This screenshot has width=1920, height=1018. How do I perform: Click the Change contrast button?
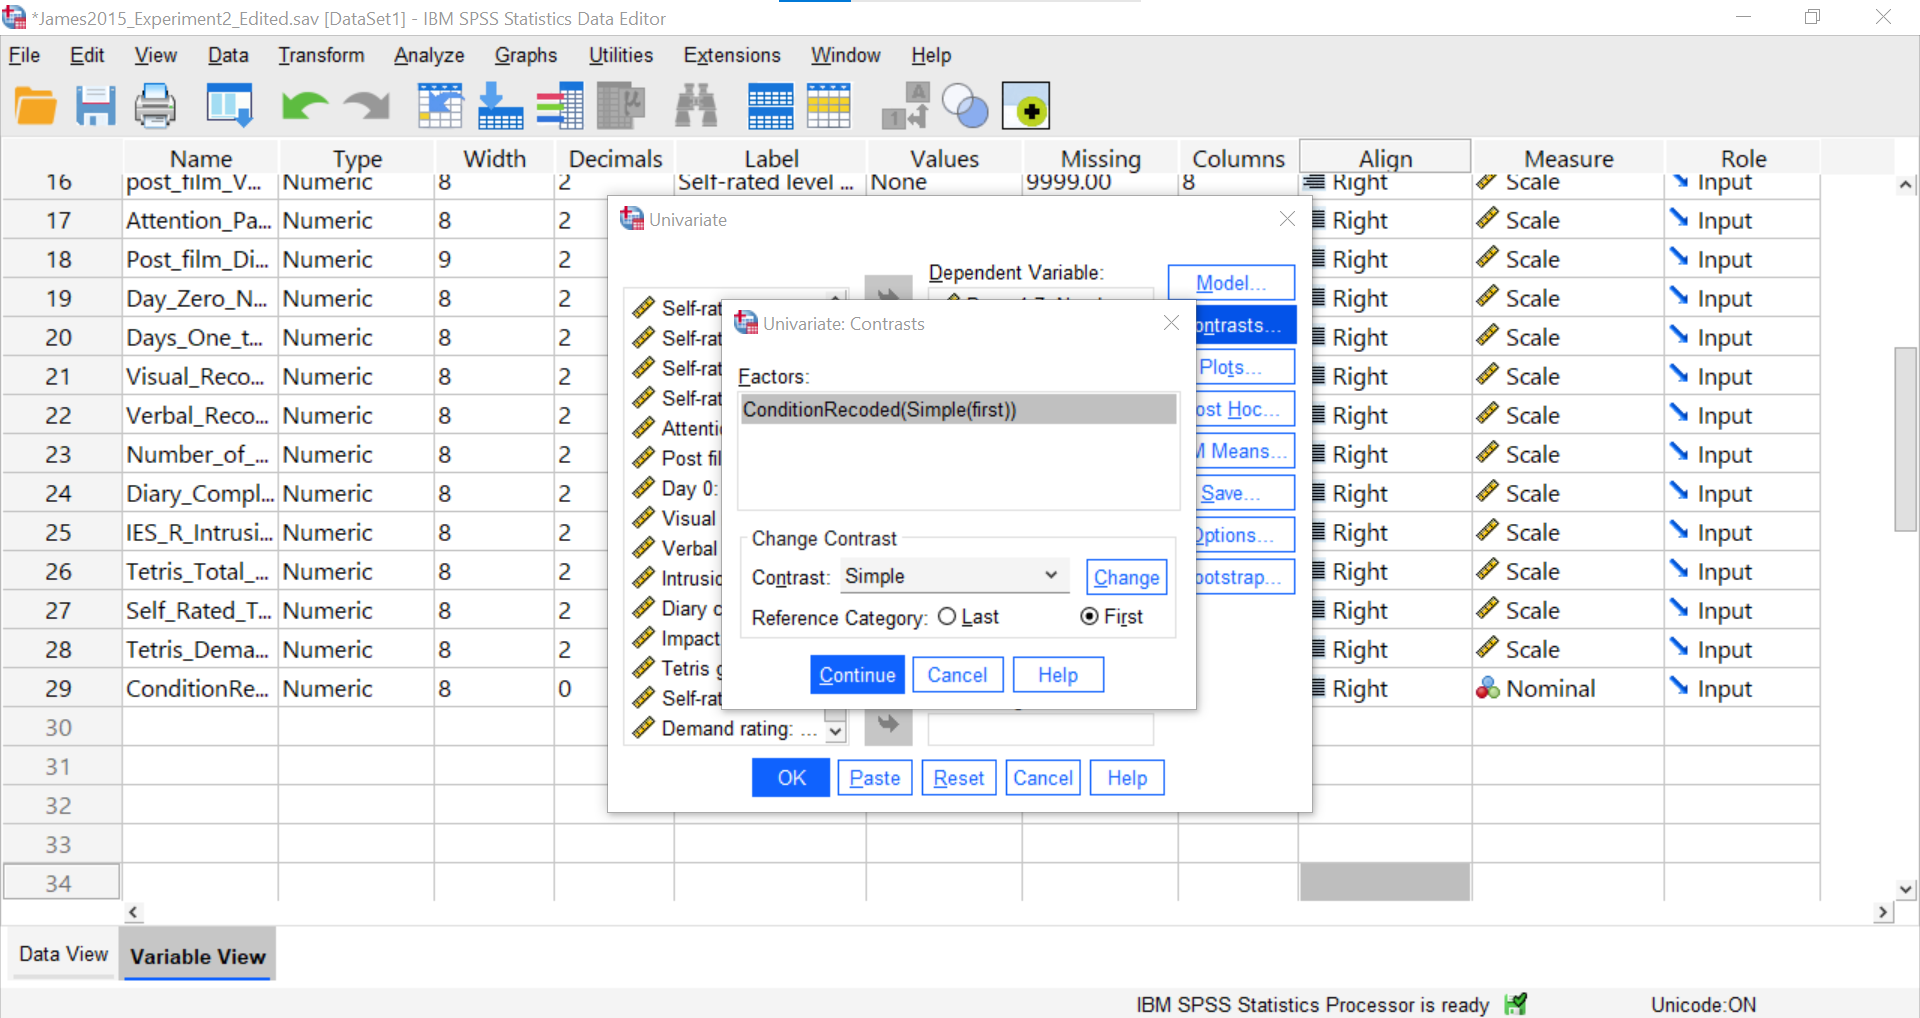point(1126,577)
